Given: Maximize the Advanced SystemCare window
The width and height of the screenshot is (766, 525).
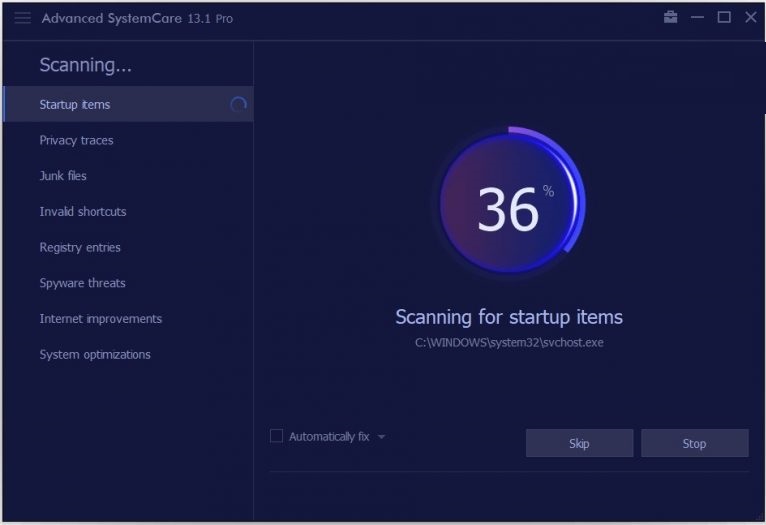Looking at the screenshot, I should click(x=724, y=18).
